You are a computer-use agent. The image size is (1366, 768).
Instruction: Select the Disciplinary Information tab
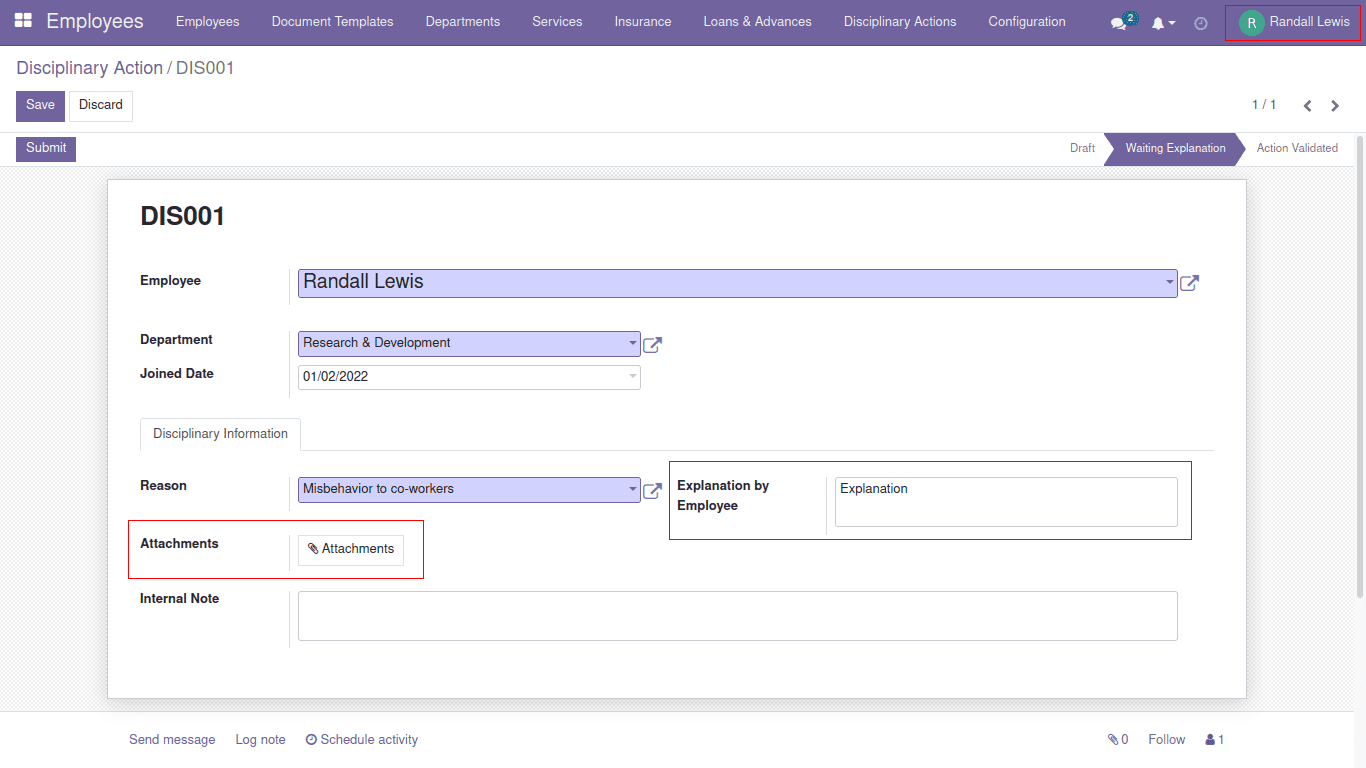[x=219, y=434]
